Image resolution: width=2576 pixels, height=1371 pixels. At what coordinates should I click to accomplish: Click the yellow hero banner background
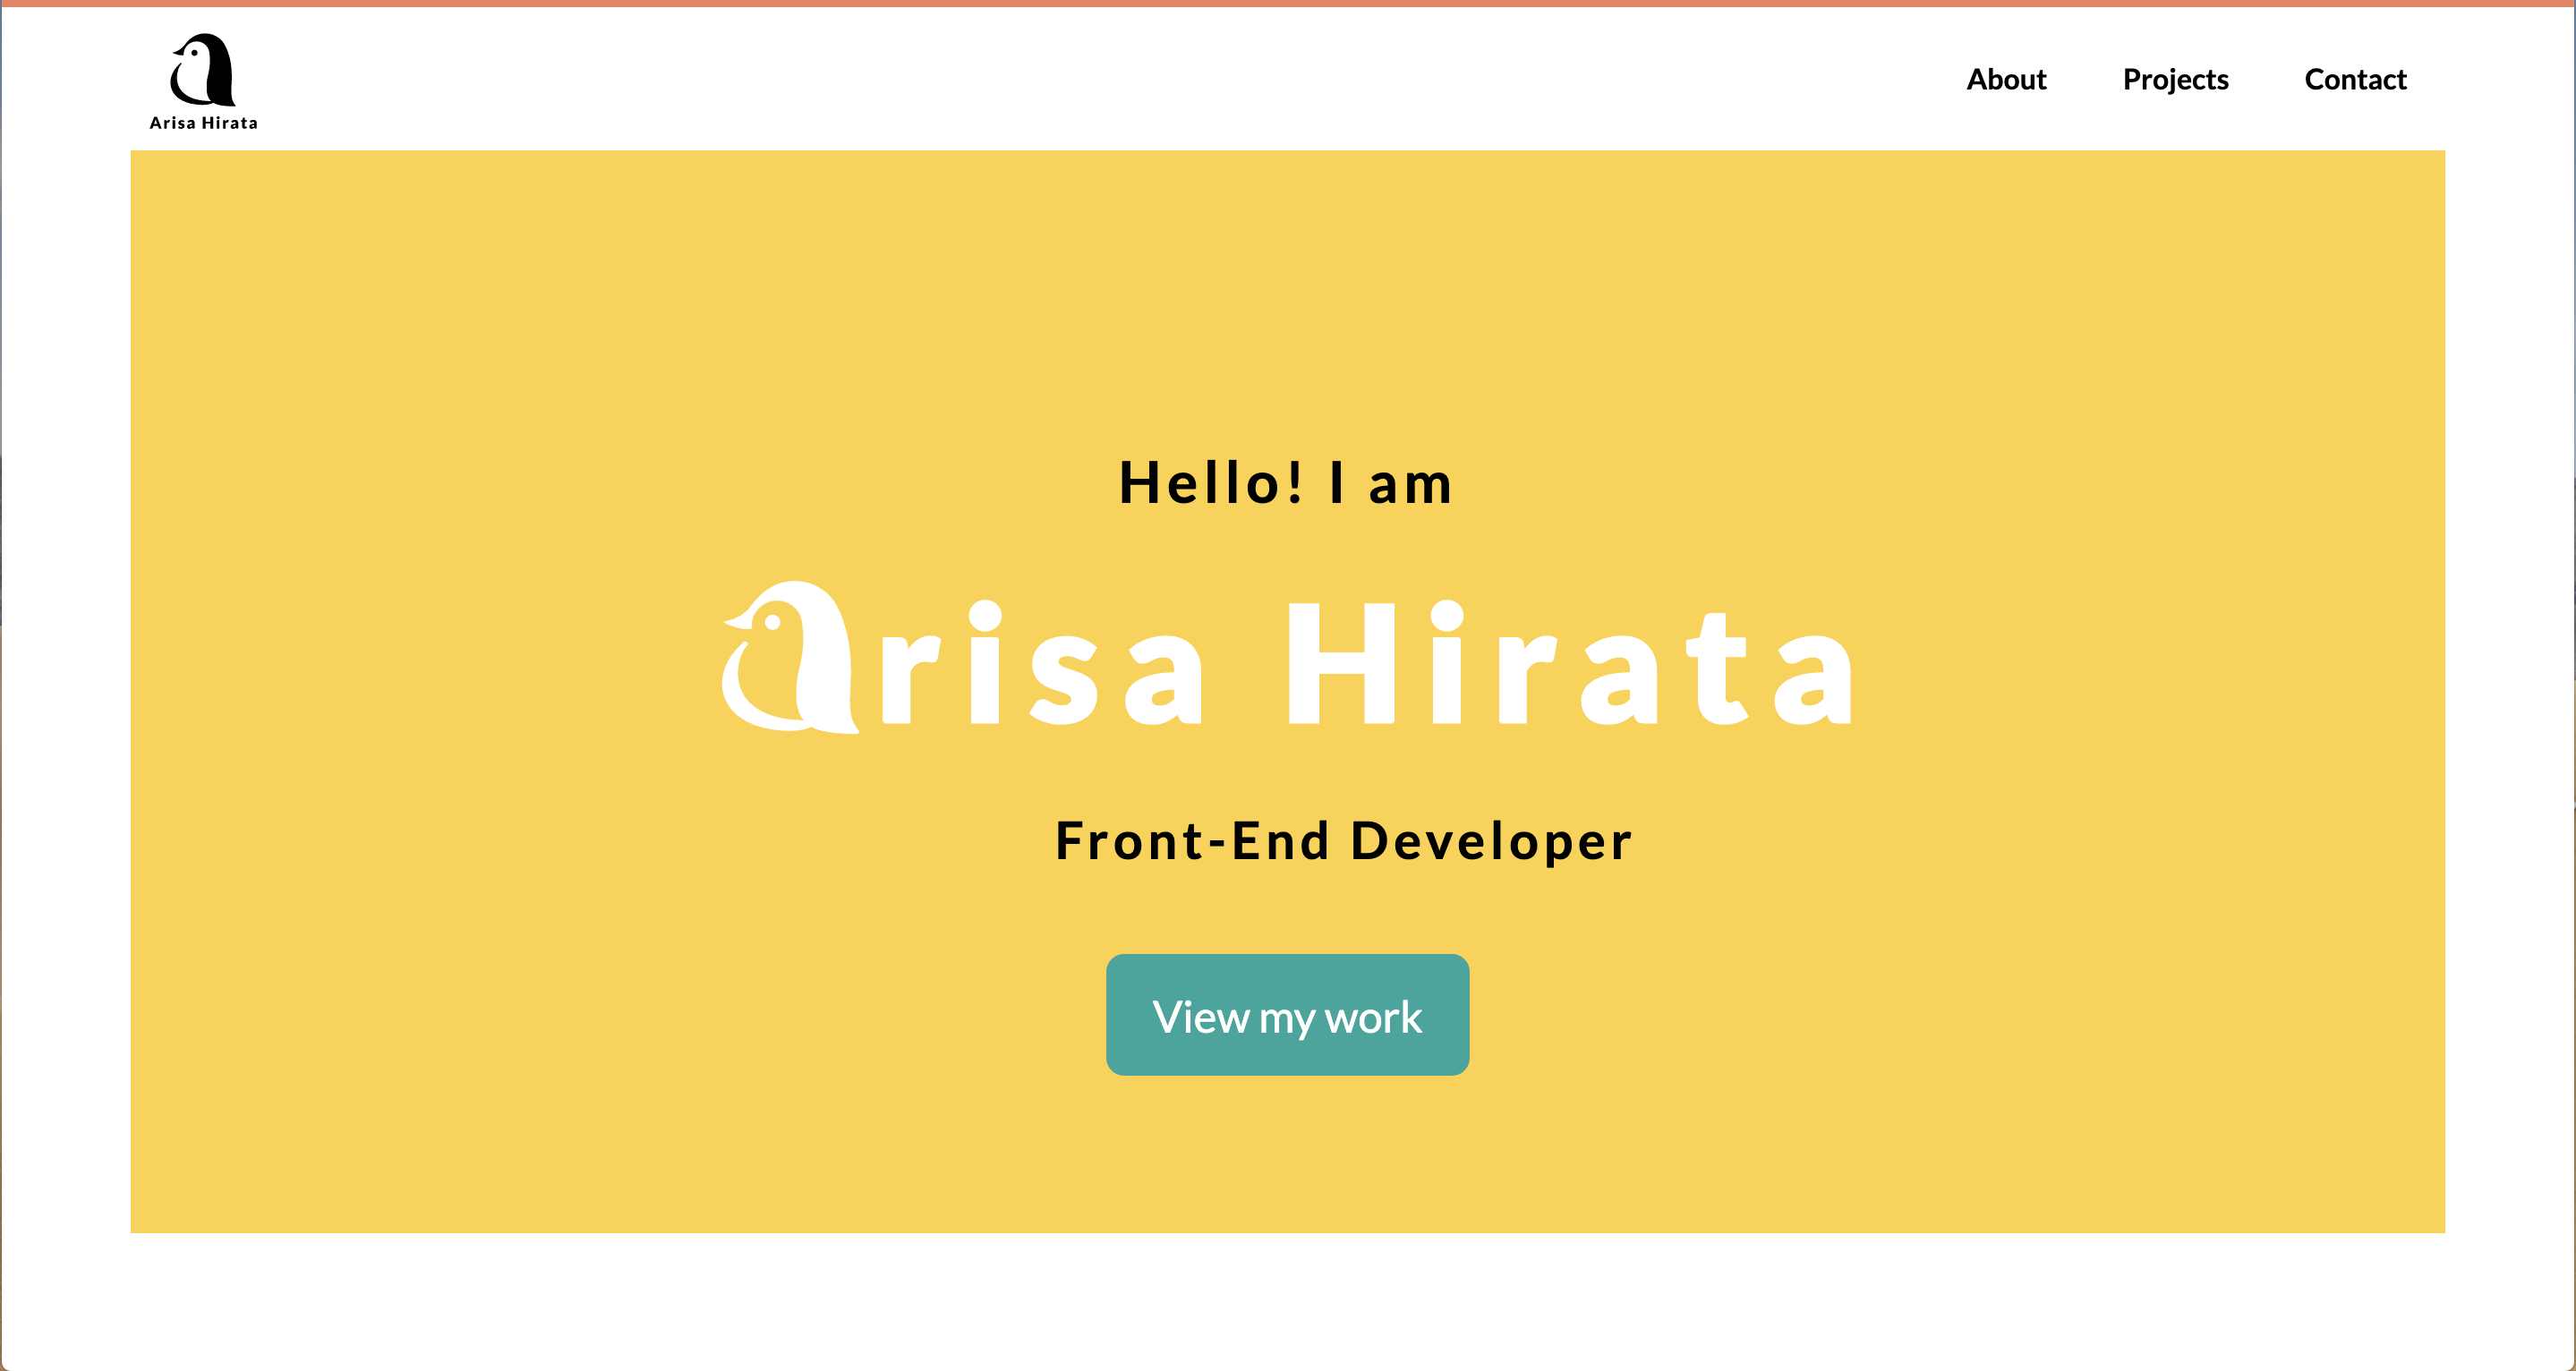(500, 300)
